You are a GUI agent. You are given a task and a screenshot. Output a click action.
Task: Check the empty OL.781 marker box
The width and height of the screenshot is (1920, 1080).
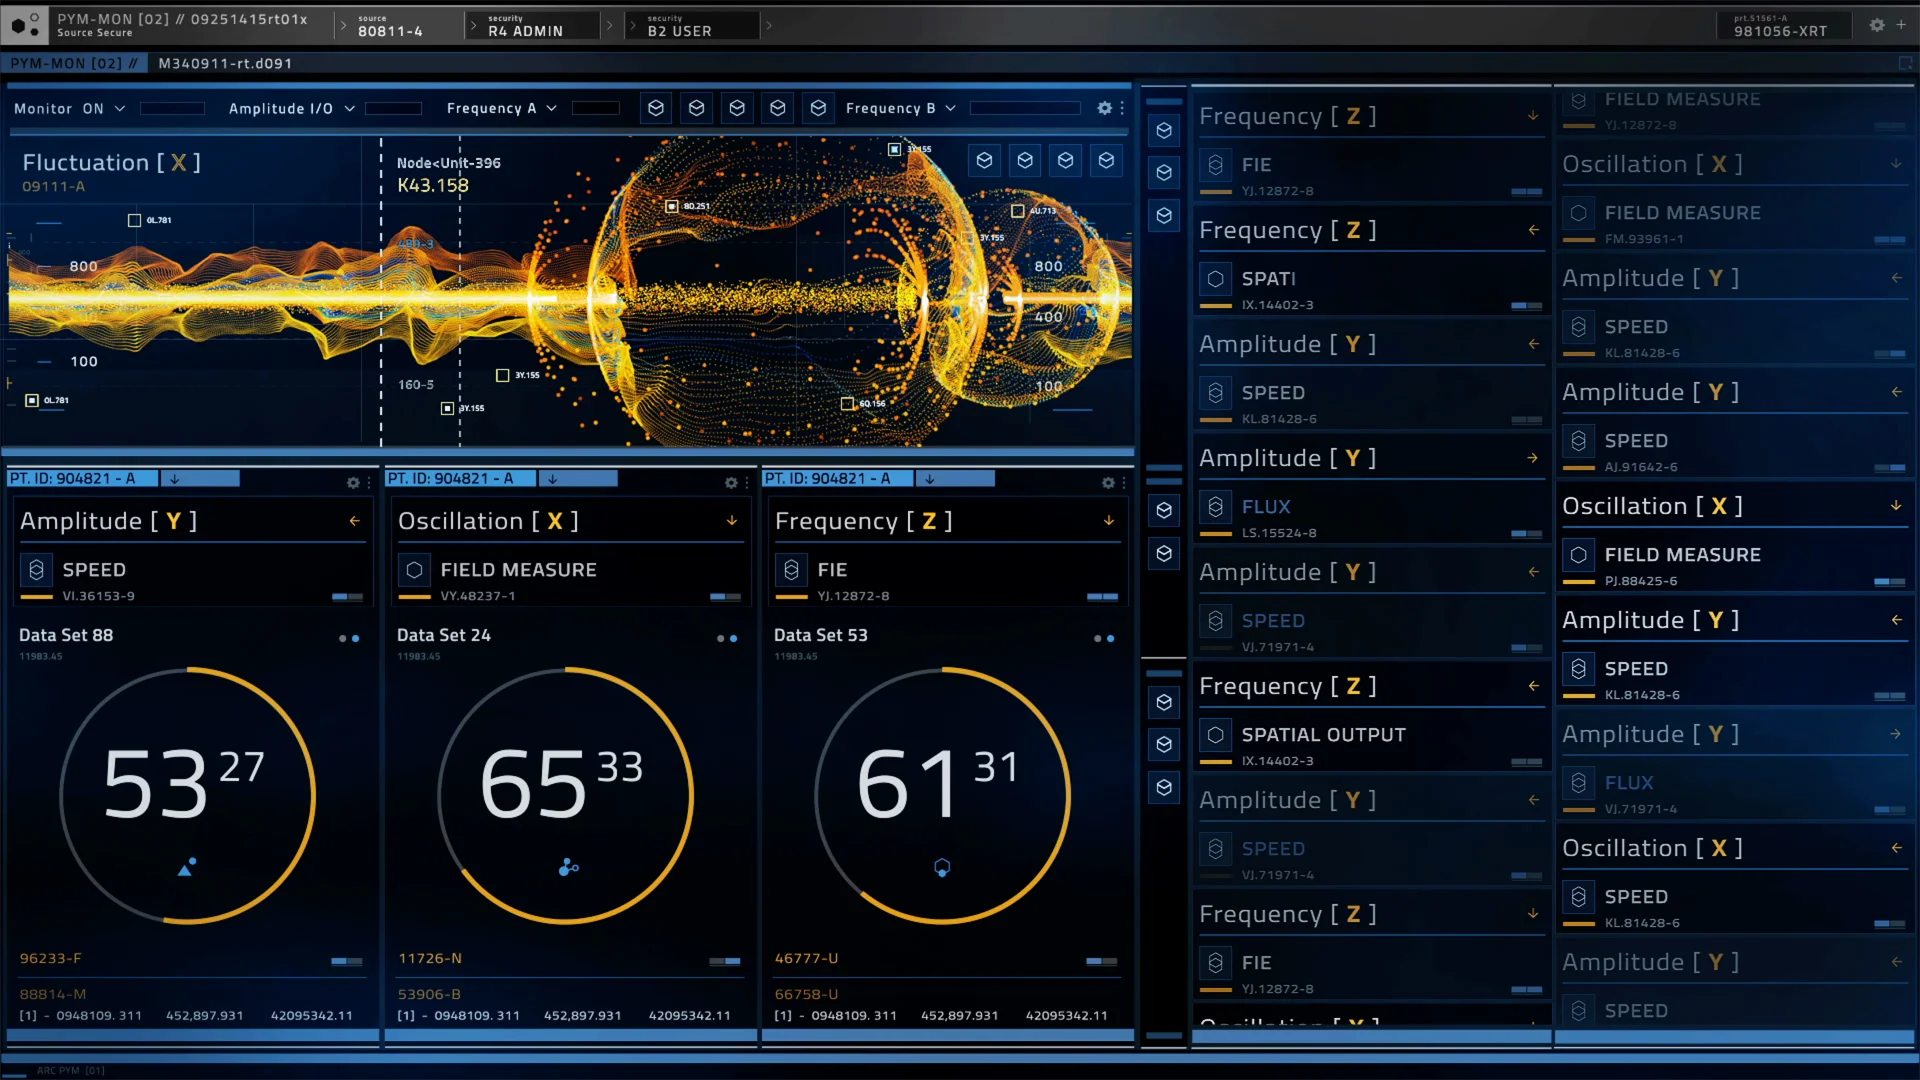coord(134,220)
